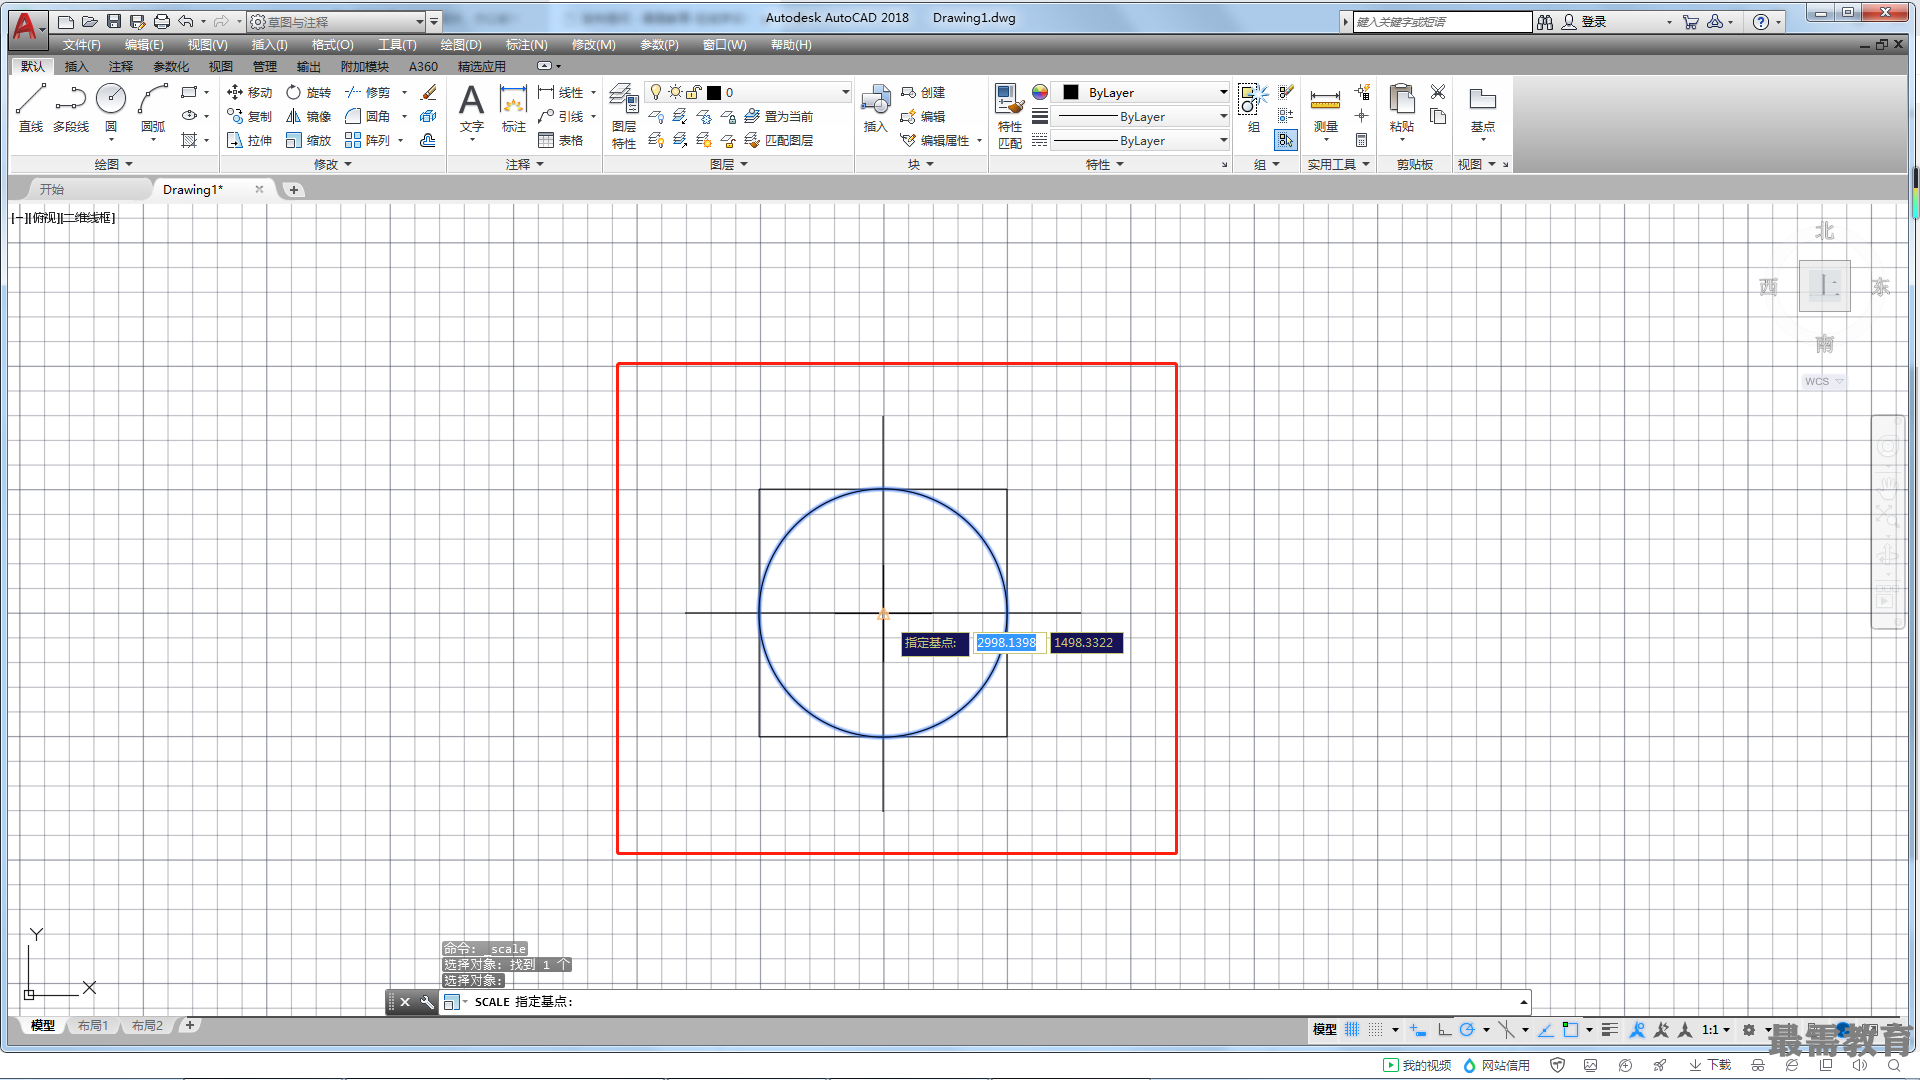
Task: Toggle polar tracking in status bar
Action: click(x=1467, y=1029)
